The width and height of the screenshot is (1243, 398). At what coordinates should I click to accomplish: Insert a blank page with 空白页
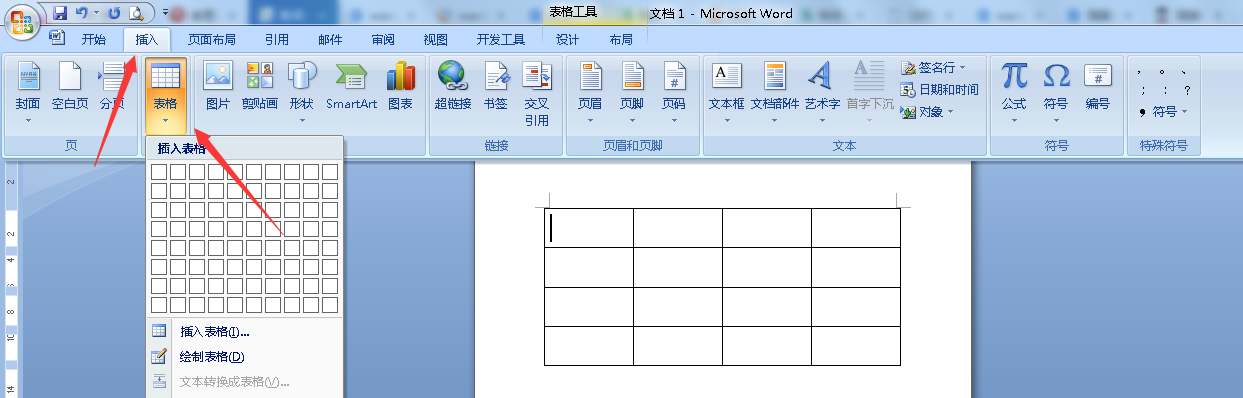click(x=70, y=85)
